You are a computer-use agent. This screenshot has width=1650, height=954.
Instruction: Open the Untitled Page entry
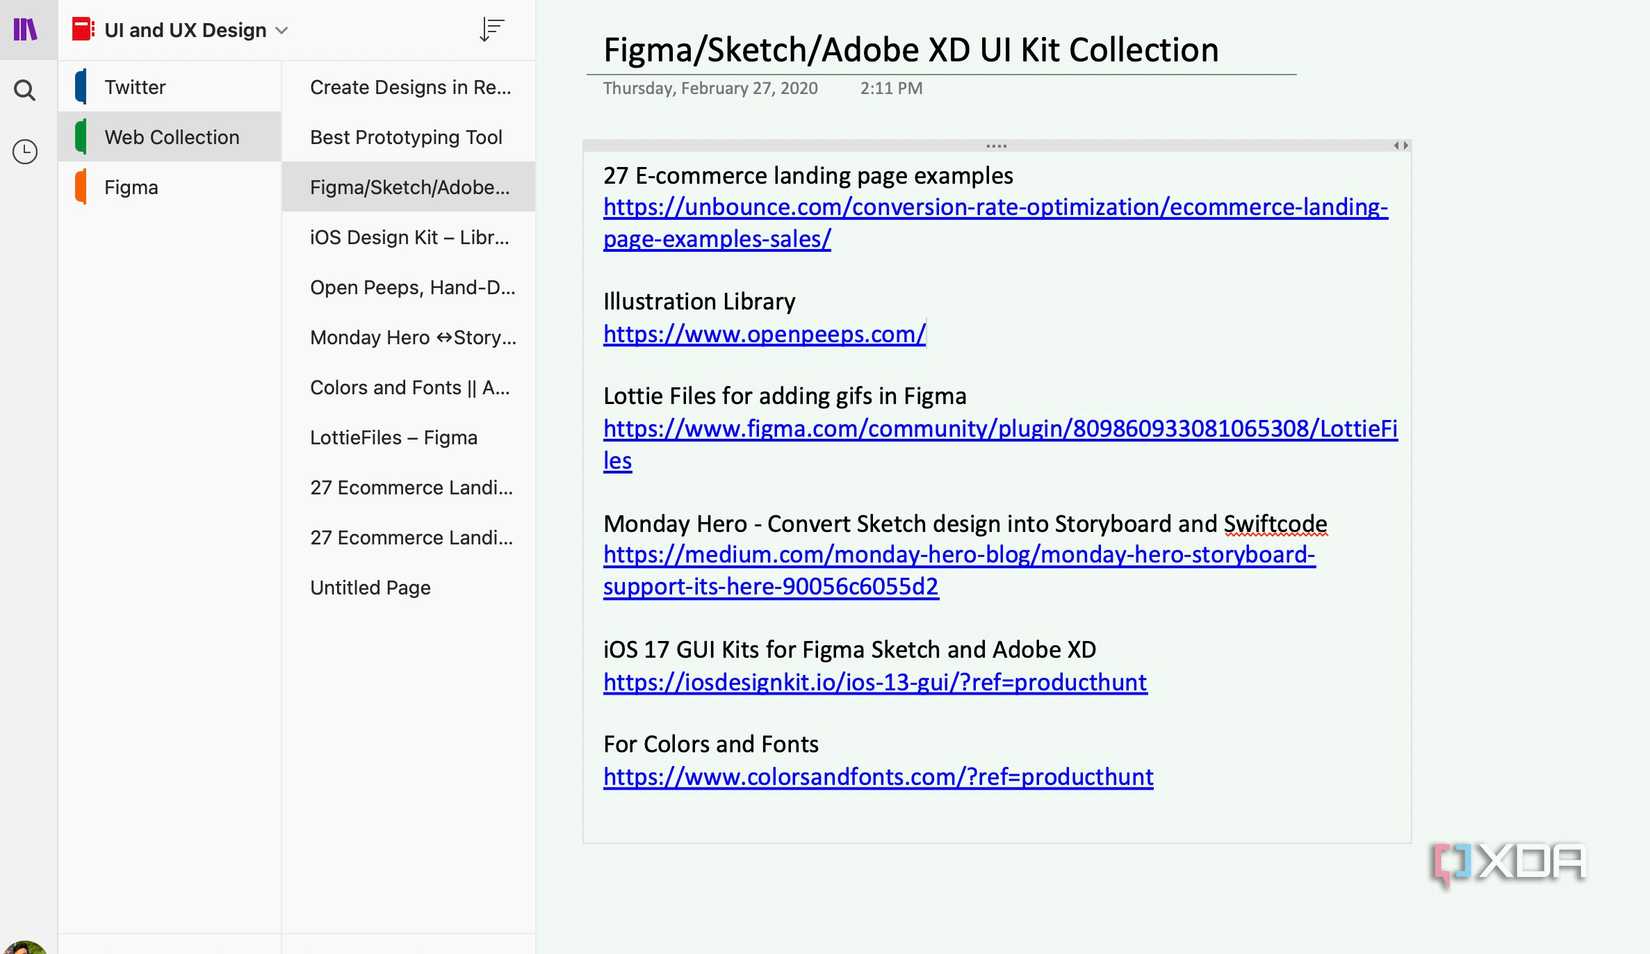coord(409,587)
